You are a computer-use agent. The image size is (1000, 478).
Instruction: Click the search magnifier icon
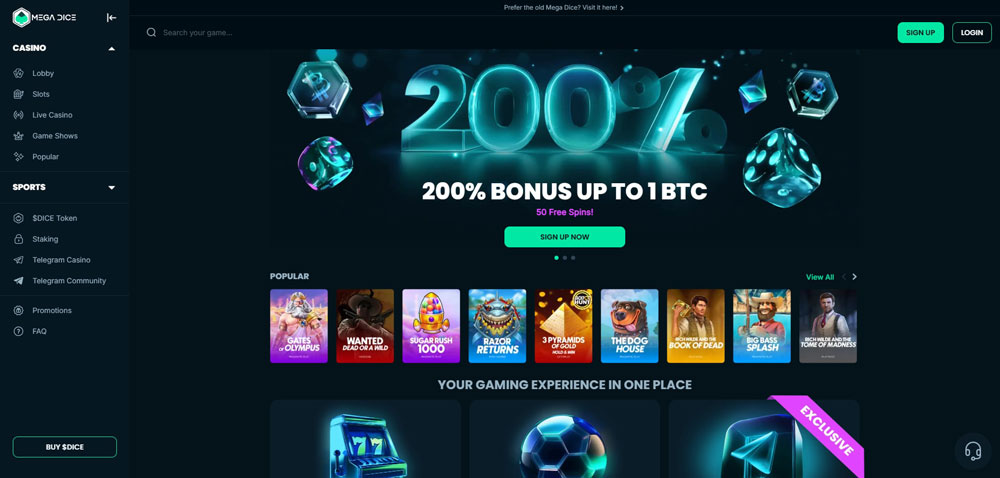151,33
